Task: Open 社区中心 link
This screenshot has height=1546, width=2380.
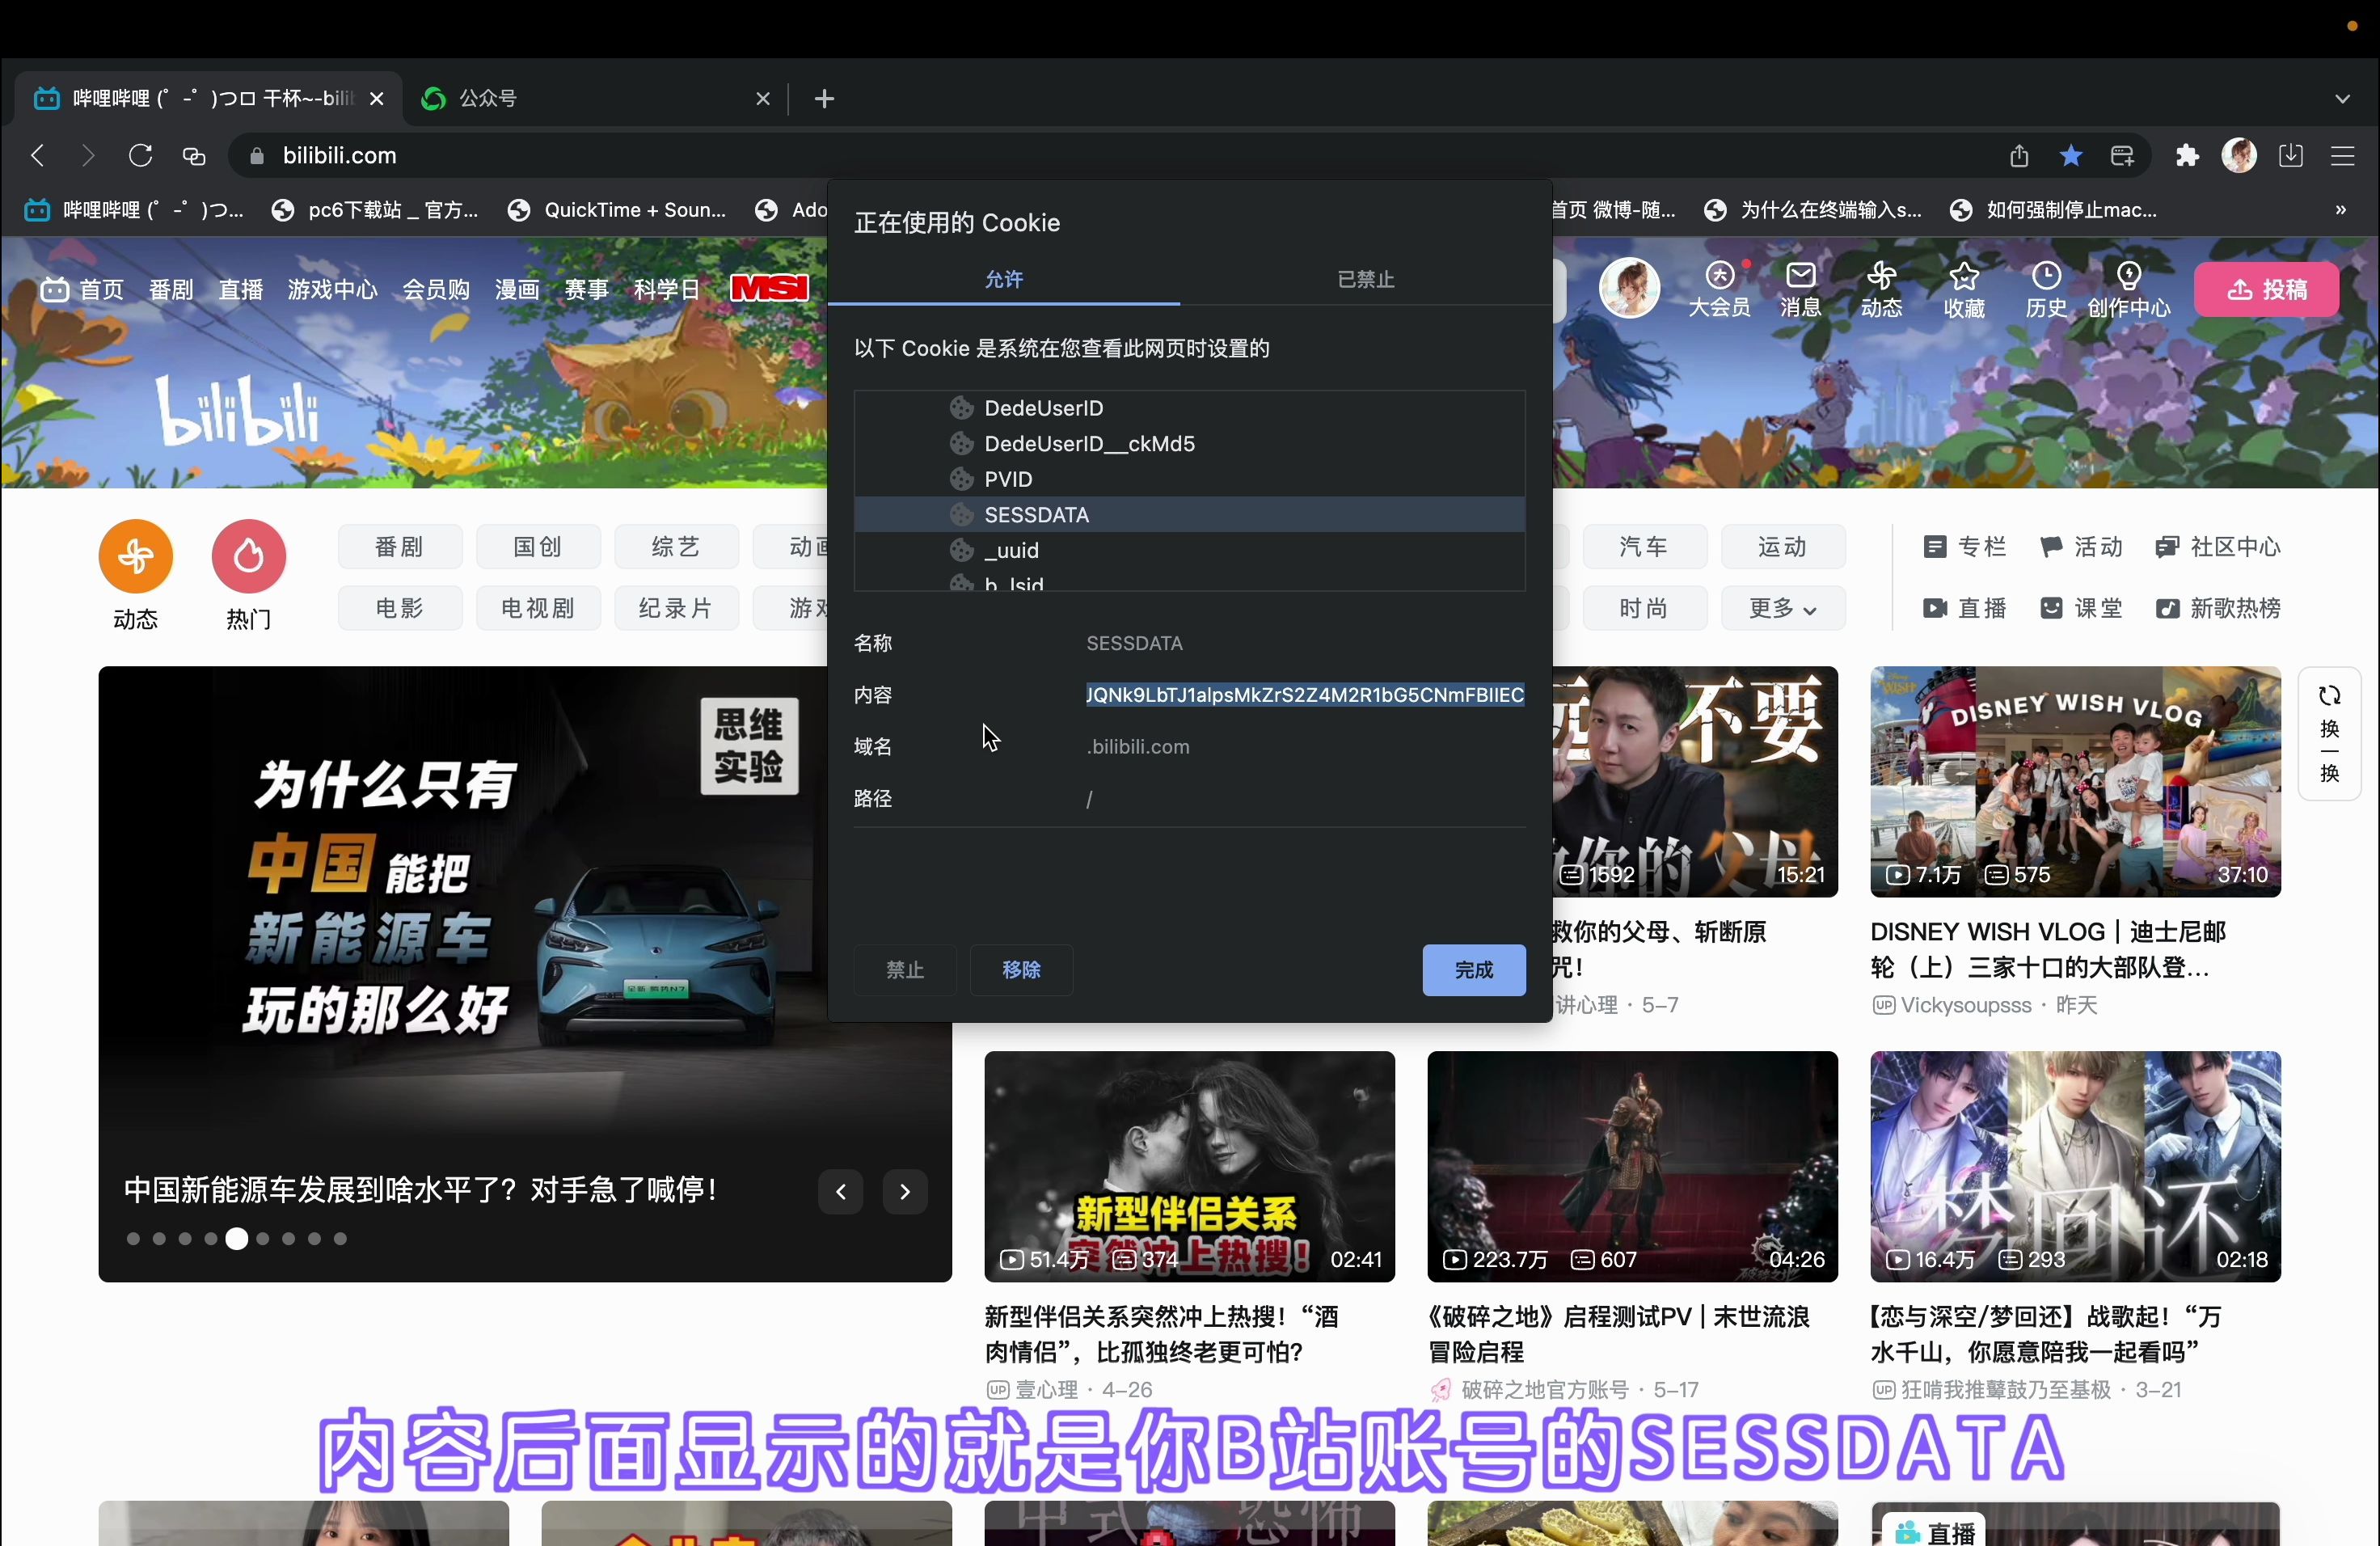Action: coord(2218,547)
